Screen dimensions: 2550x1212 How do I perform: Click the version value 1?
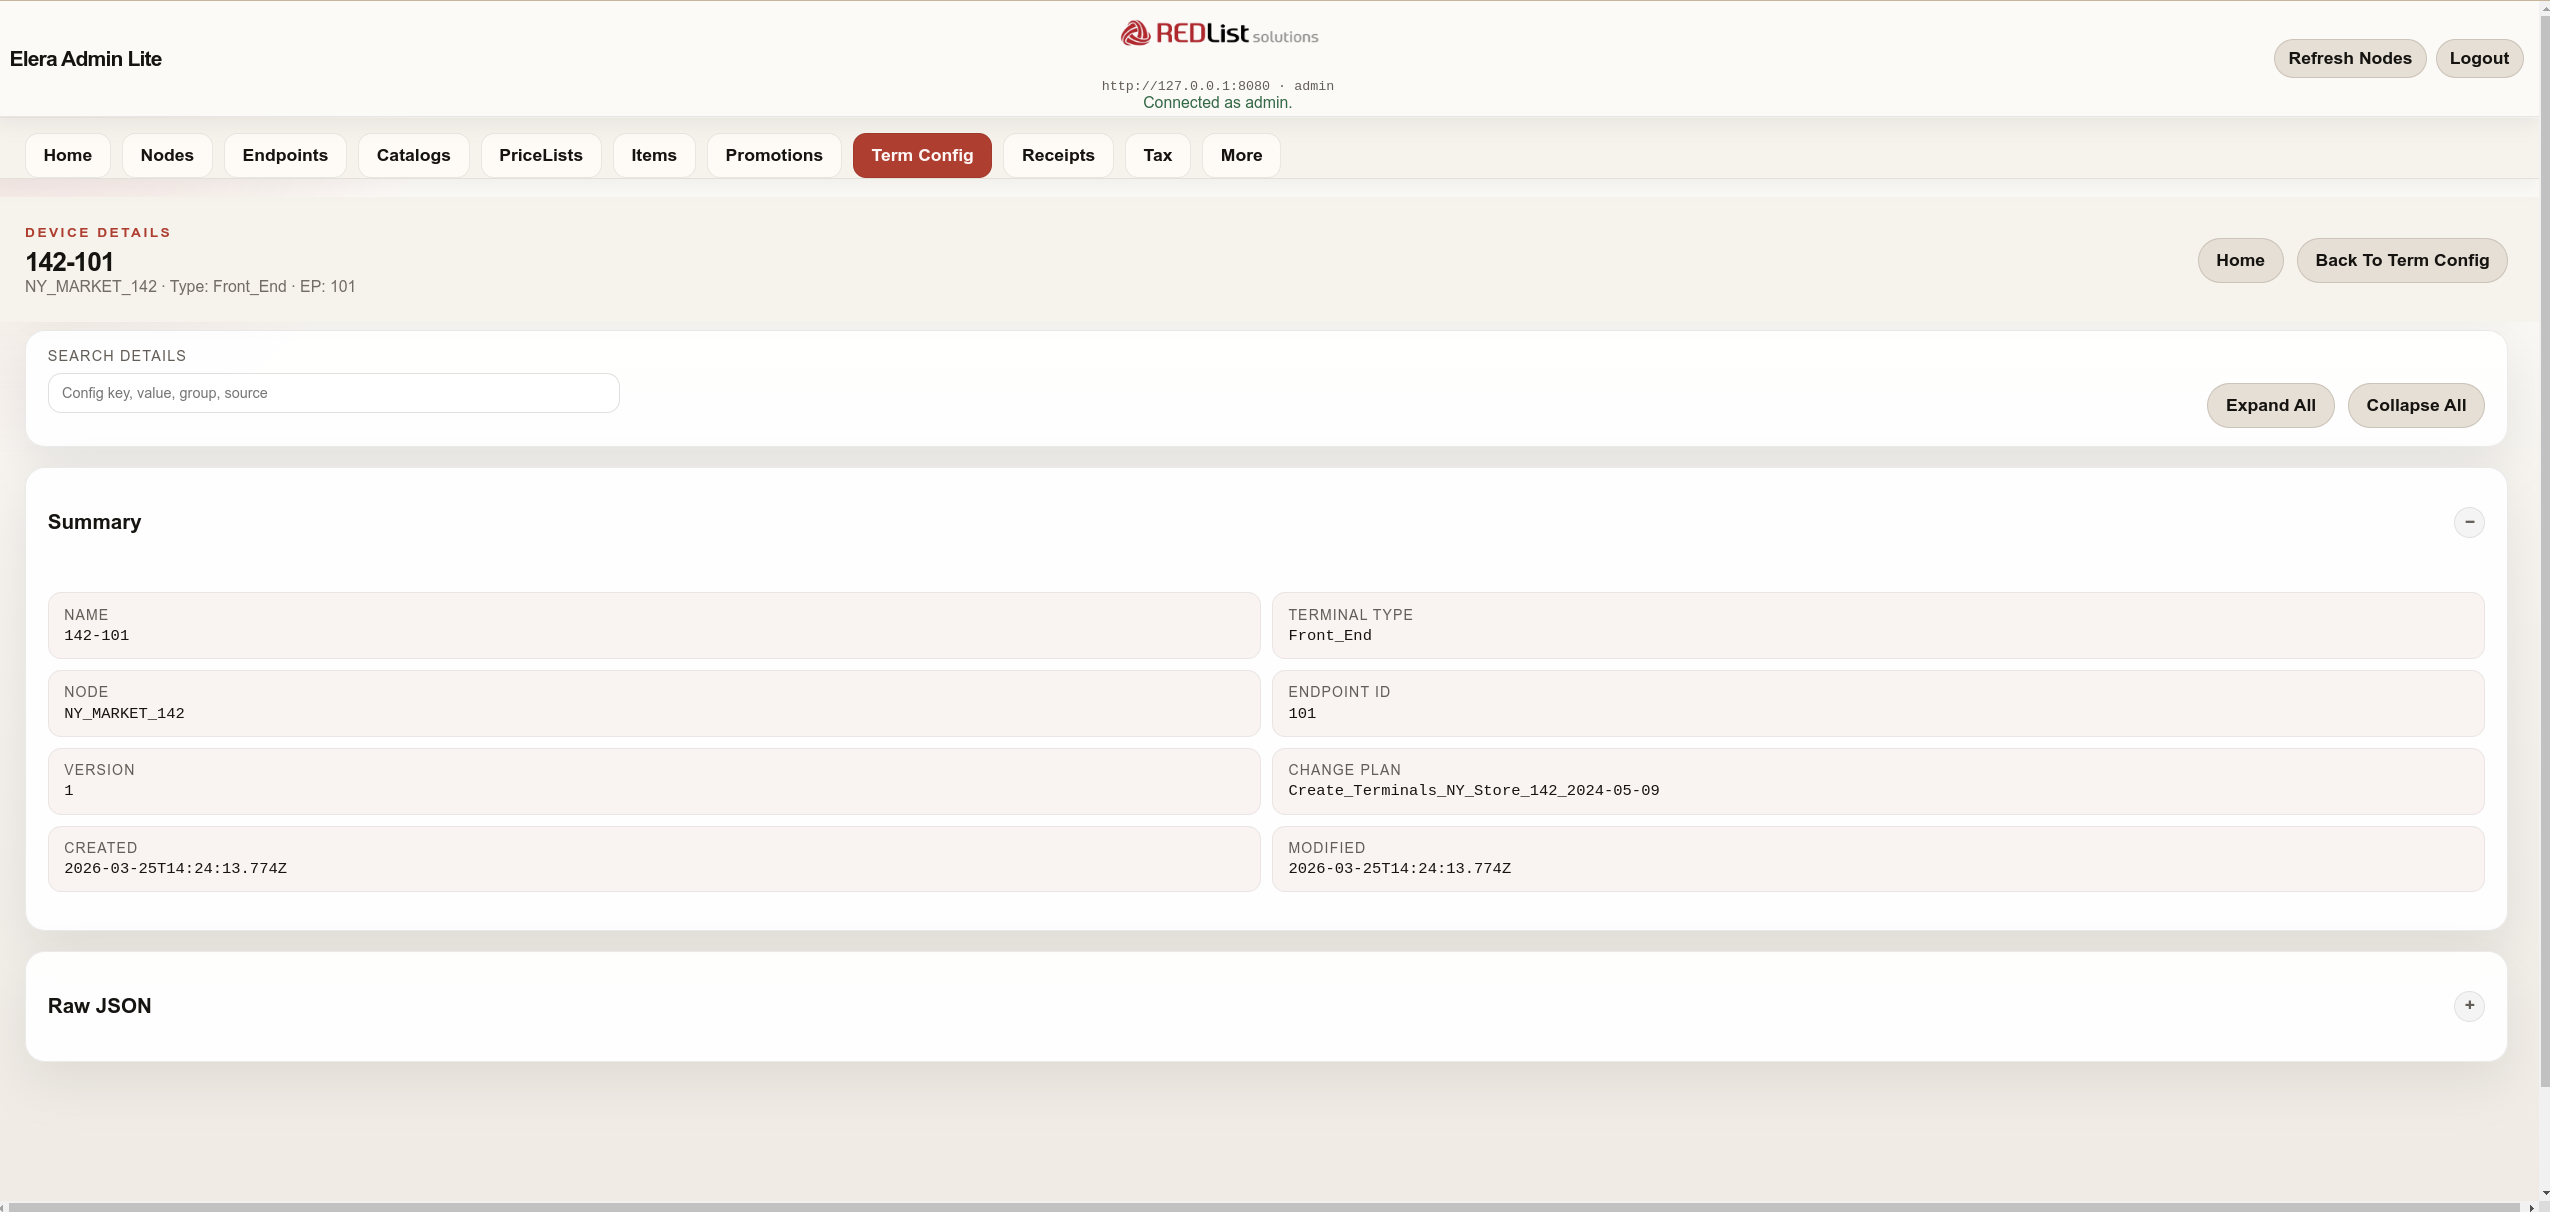69,790
